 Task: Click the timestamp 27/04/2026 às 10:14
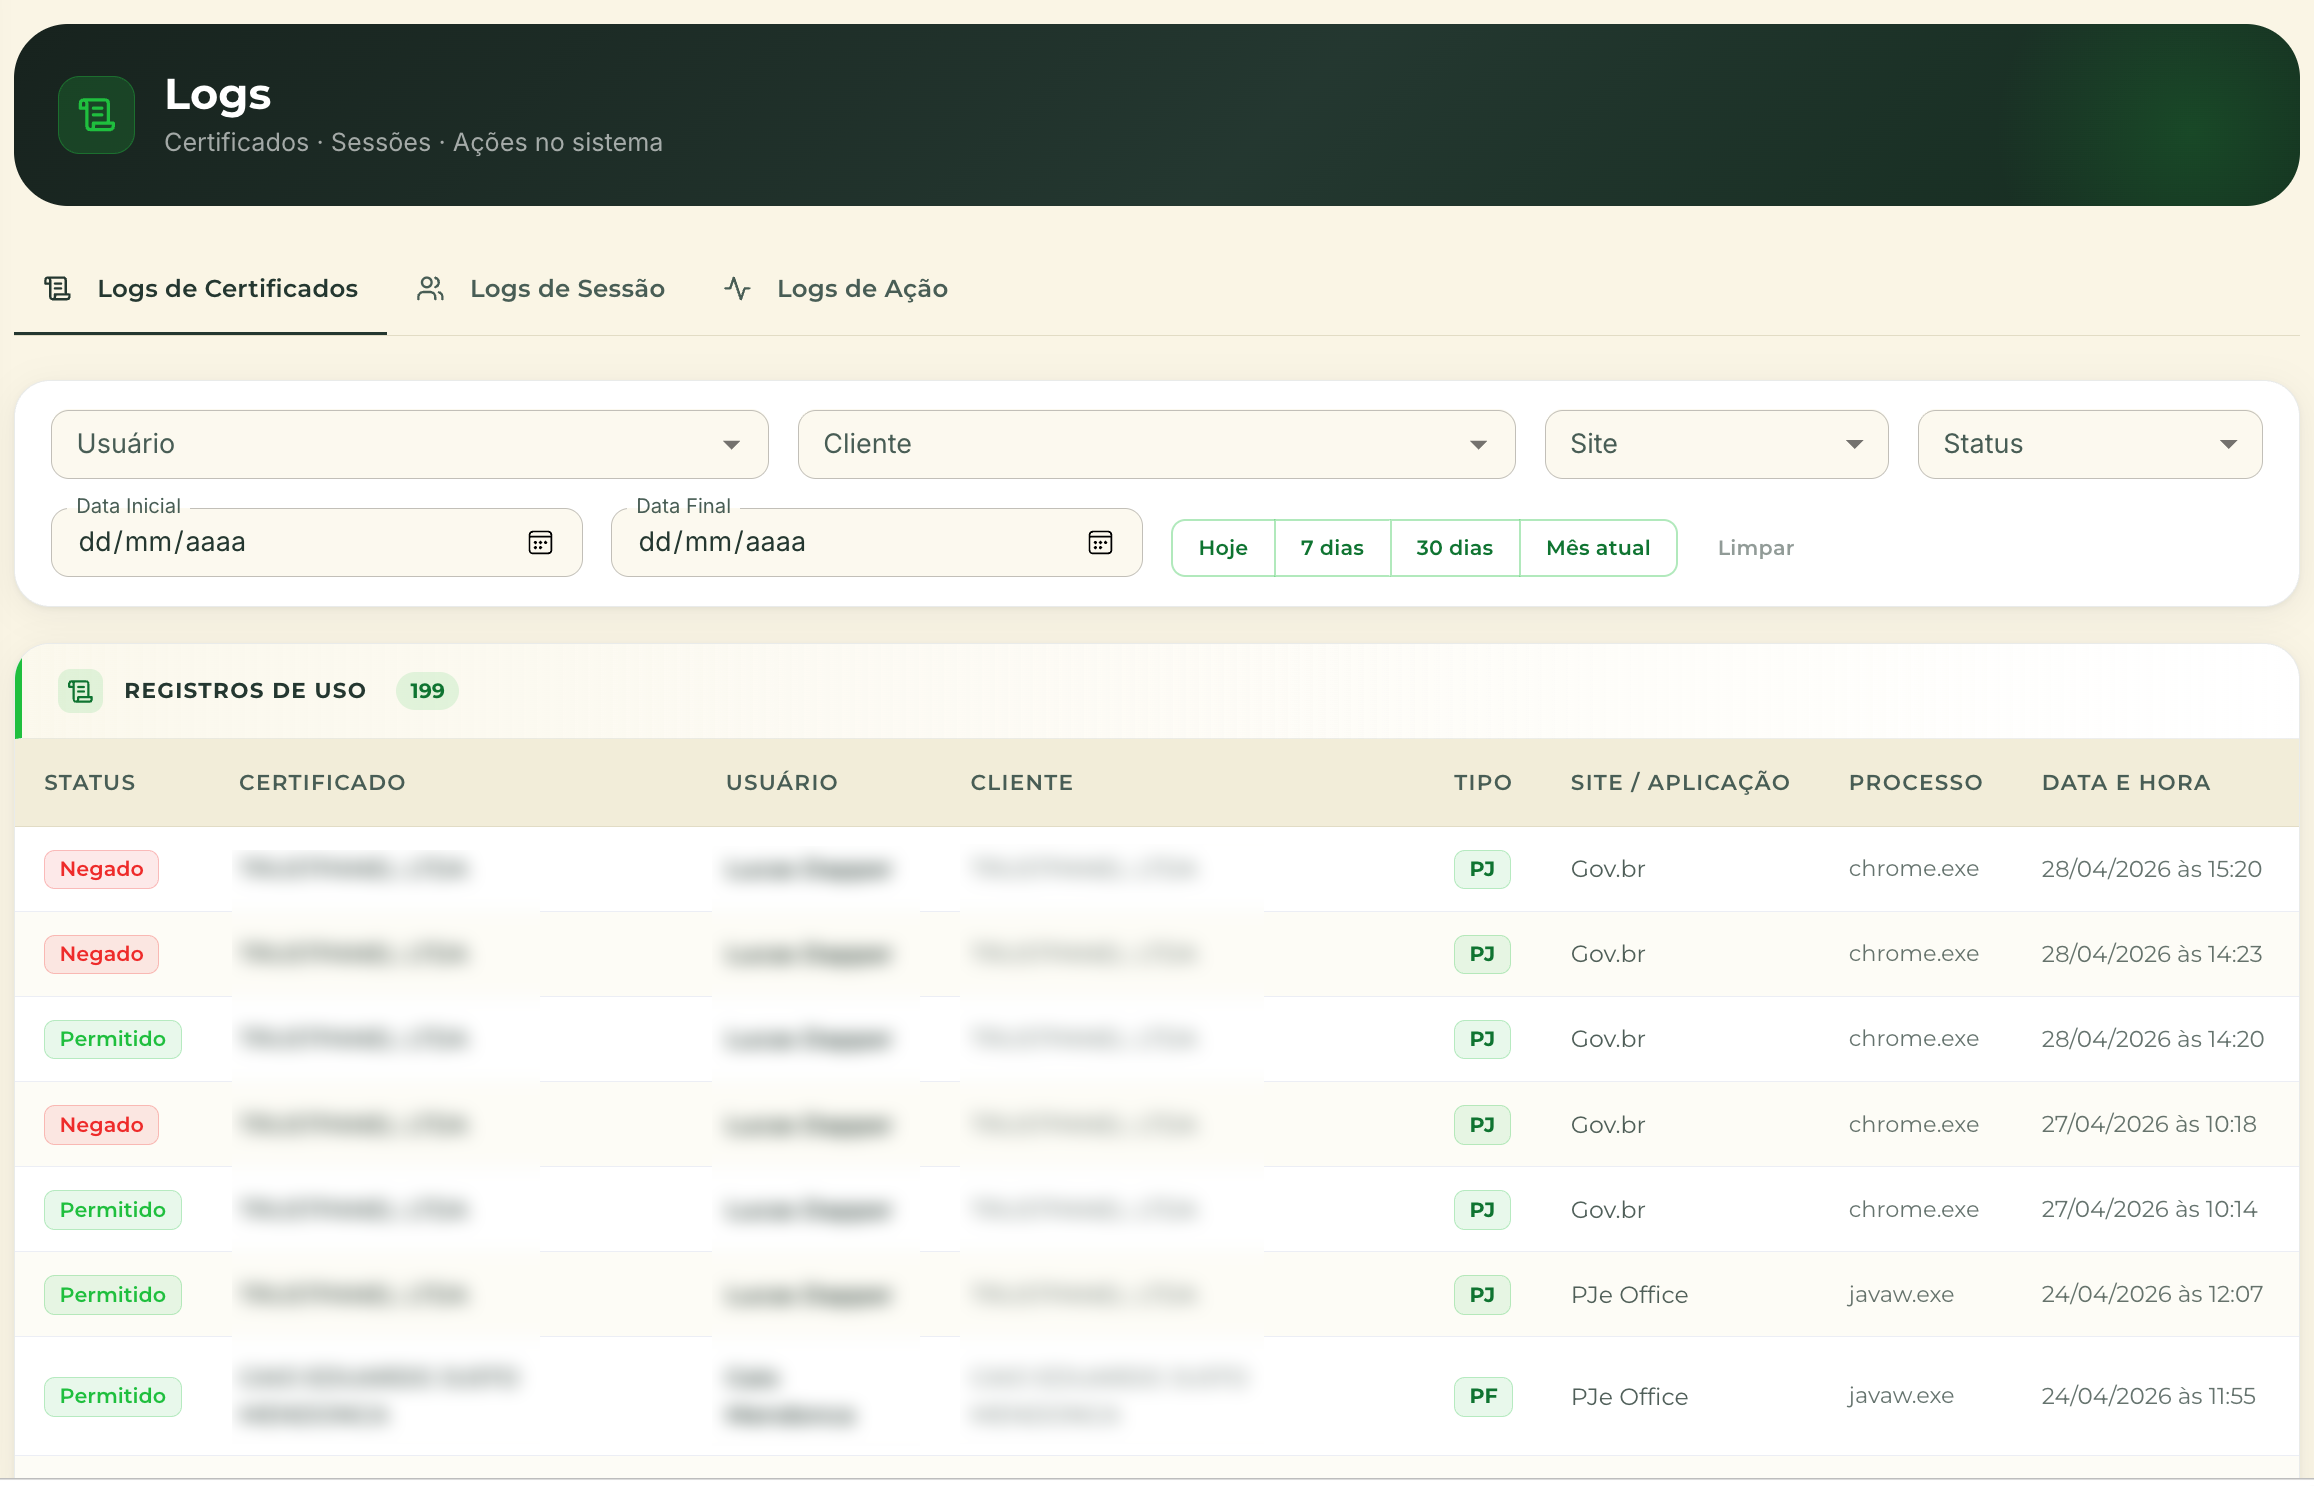(x=2149, y=1209)
